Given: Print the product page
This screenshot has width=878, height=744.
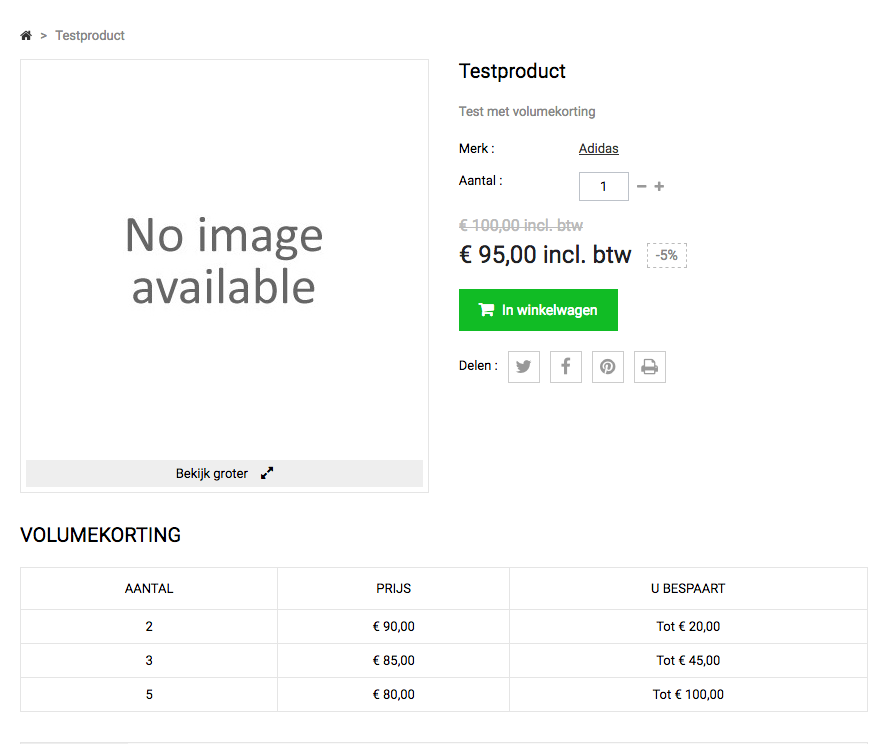Looking at the screenshot, I should [x=649, y=367].
